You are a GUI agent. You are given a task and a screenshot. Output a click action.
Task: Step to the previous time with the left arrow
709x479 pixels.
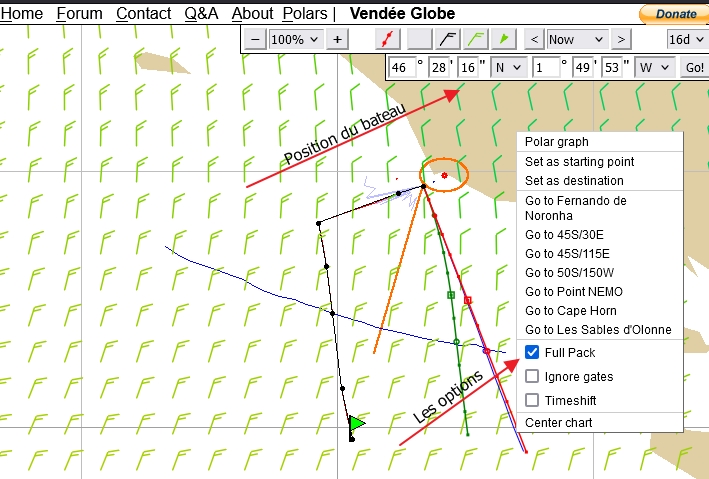click(x=534, y=39)
